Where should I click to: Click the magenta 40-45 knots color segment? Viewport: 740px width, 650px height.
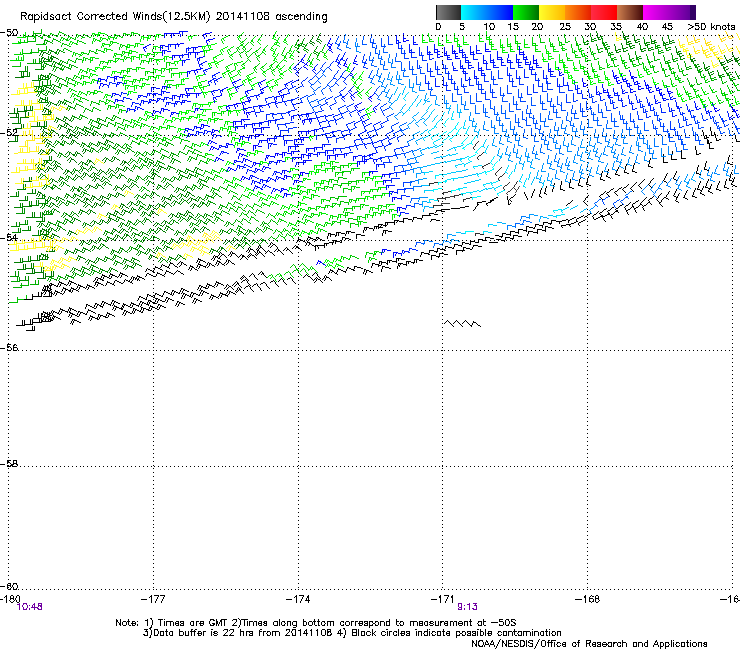pyautogui.click(x=656, y=12)
